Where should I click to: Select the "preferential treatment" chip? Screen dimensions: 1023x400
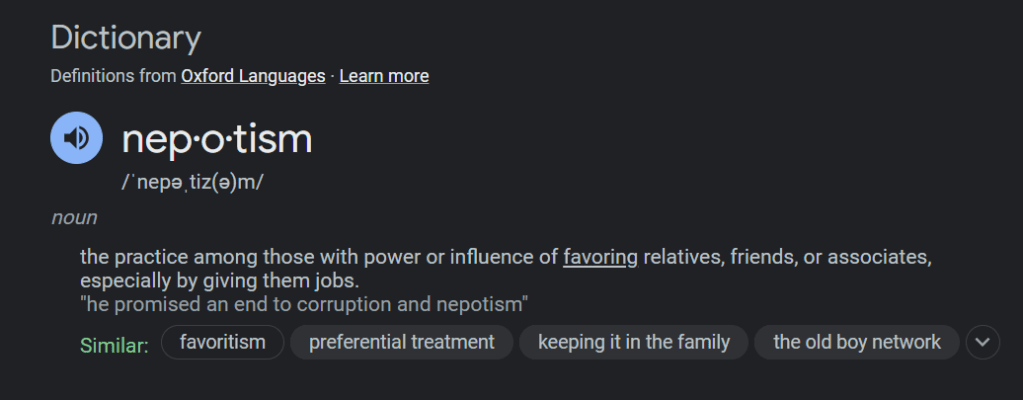pos(401,342)
